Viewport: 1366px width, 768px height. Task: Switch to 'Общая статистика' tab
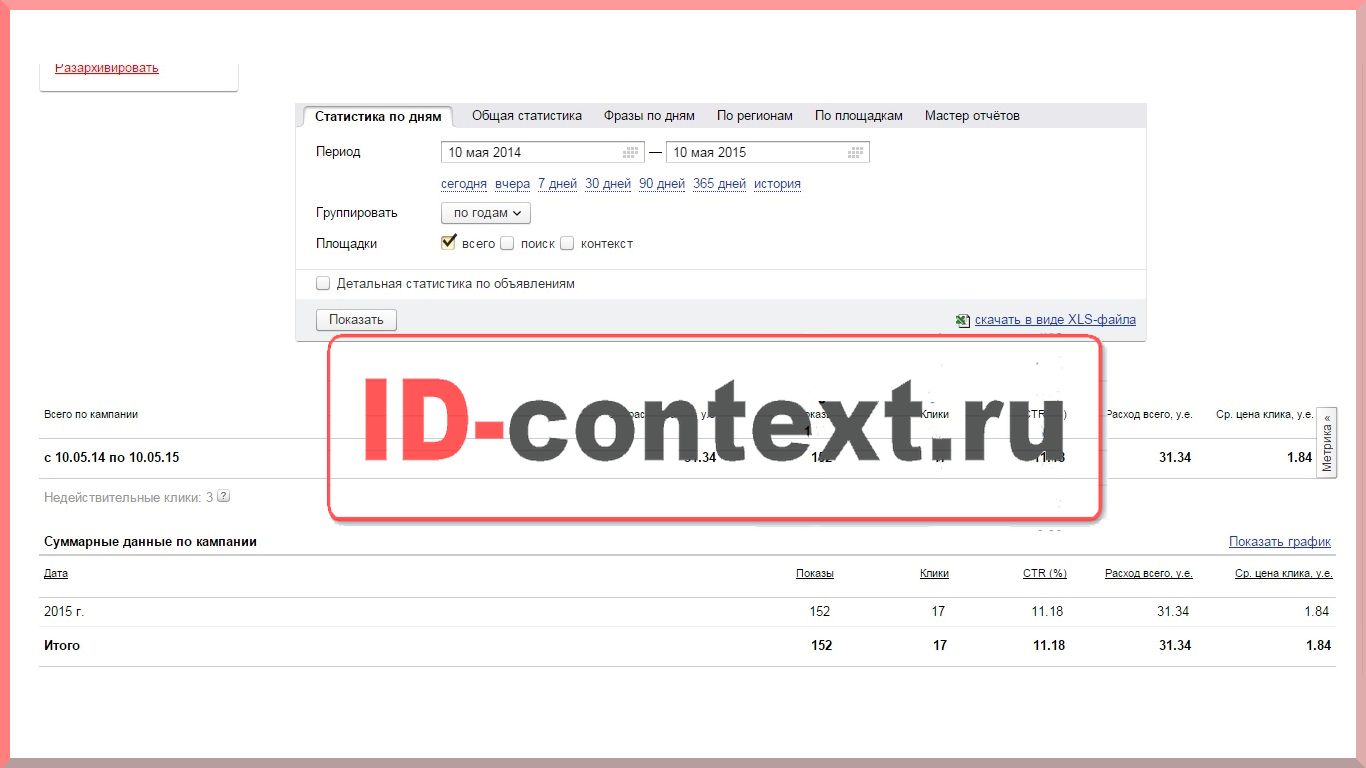click(x=527, y=115)
